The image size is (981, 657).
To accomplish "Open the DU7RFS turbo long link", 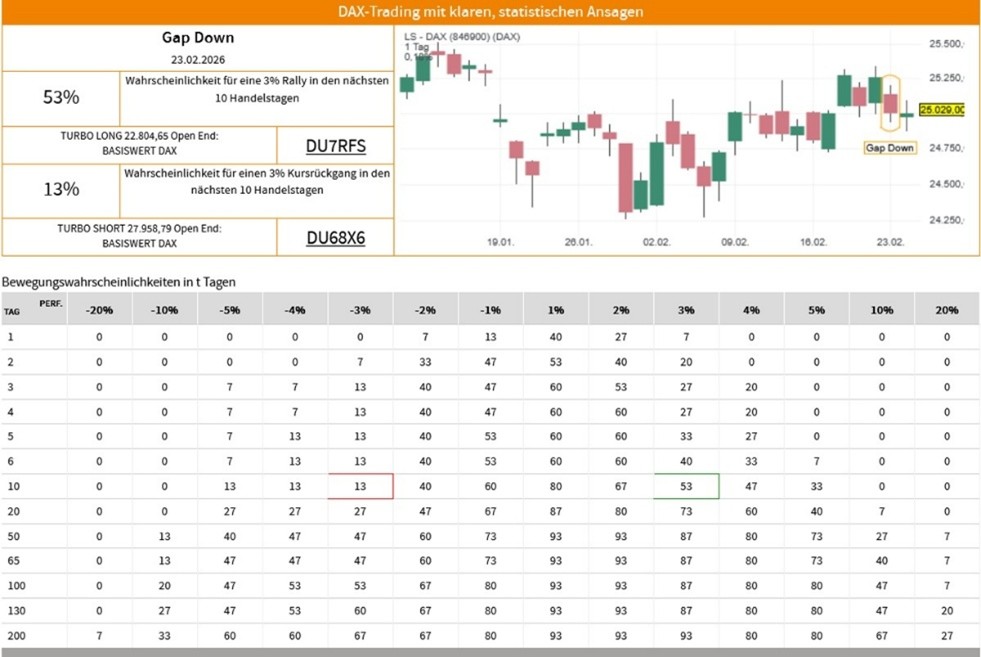I will [335, 146].
